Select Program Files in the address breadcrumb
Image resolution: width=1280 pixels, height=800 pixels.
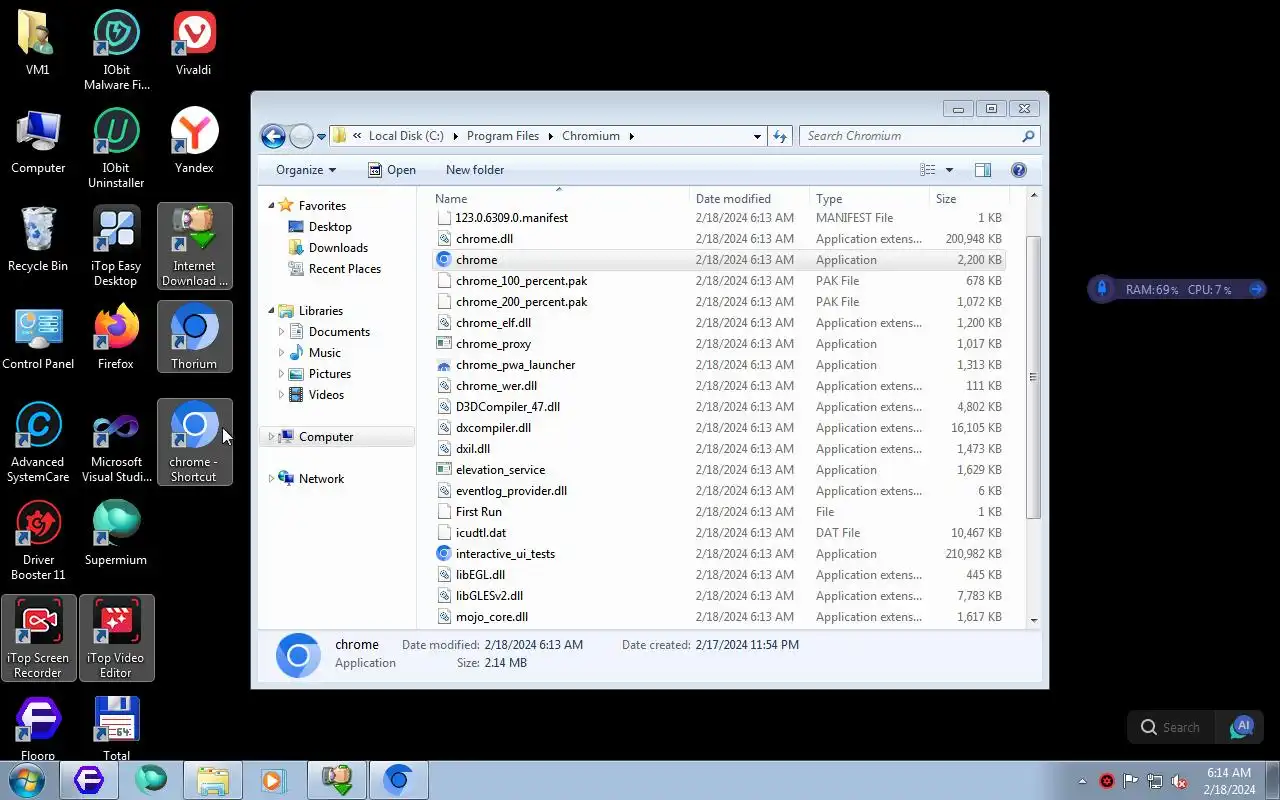coord(503,136)
